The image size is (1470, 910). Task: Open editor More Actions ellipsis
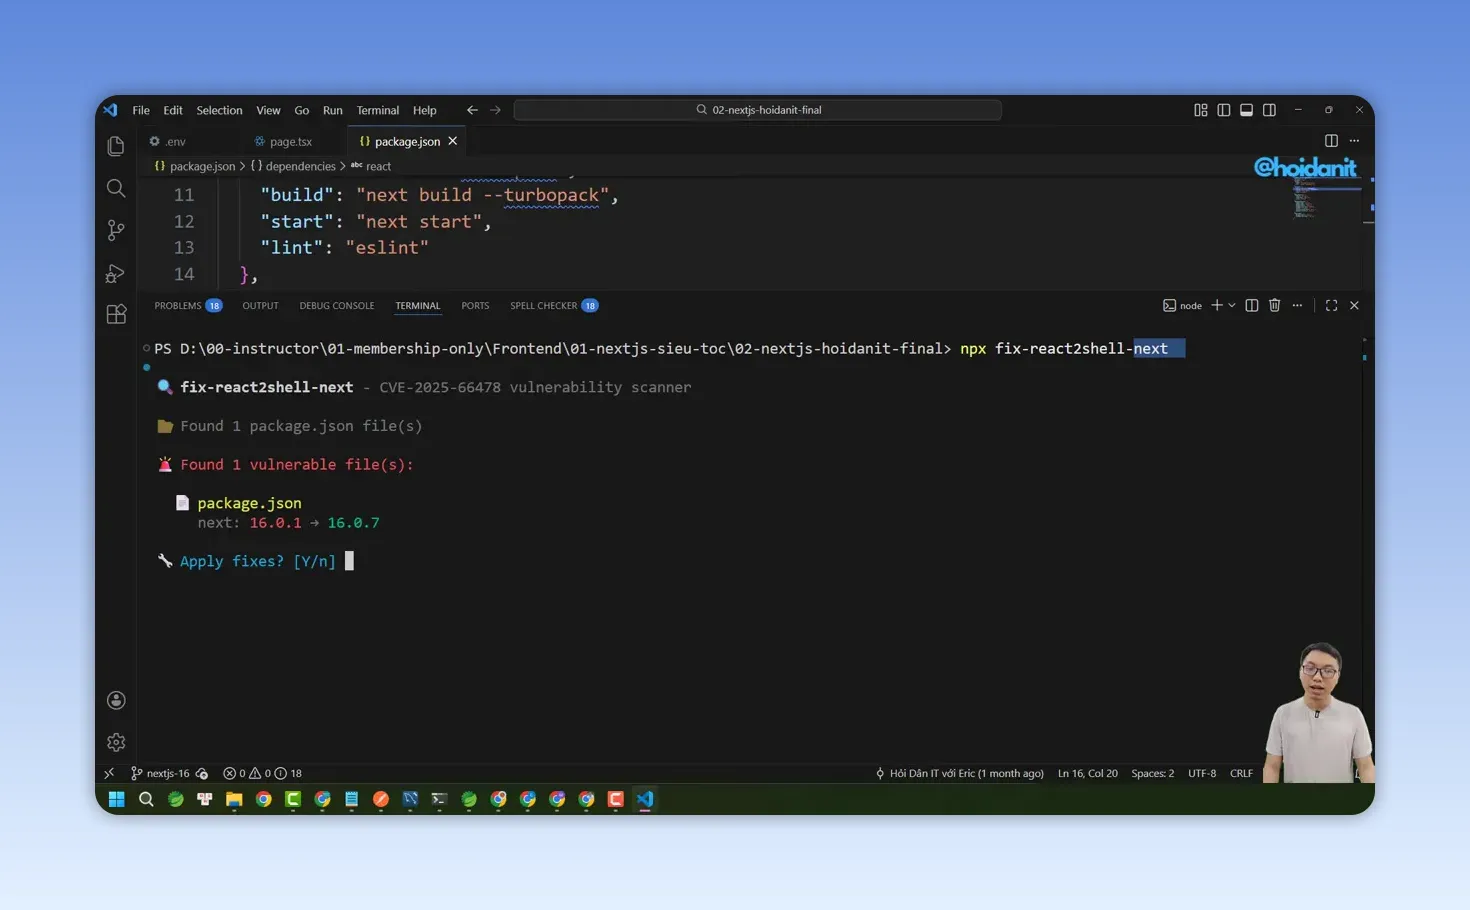pyautogui.click(x=1354, y=141)
